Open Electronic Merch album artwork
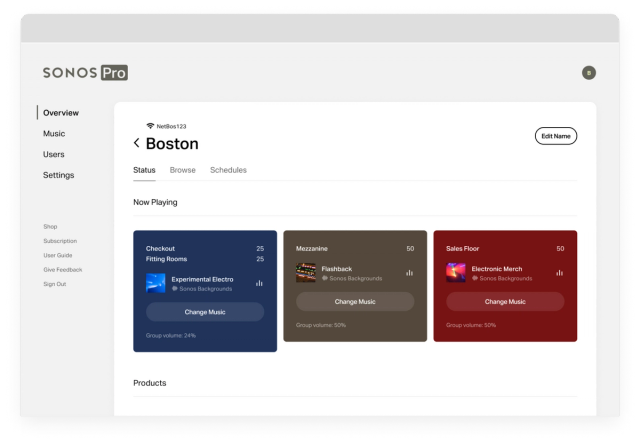The height and width of the screenshot is (444, 640). click(x=456, y=273)
